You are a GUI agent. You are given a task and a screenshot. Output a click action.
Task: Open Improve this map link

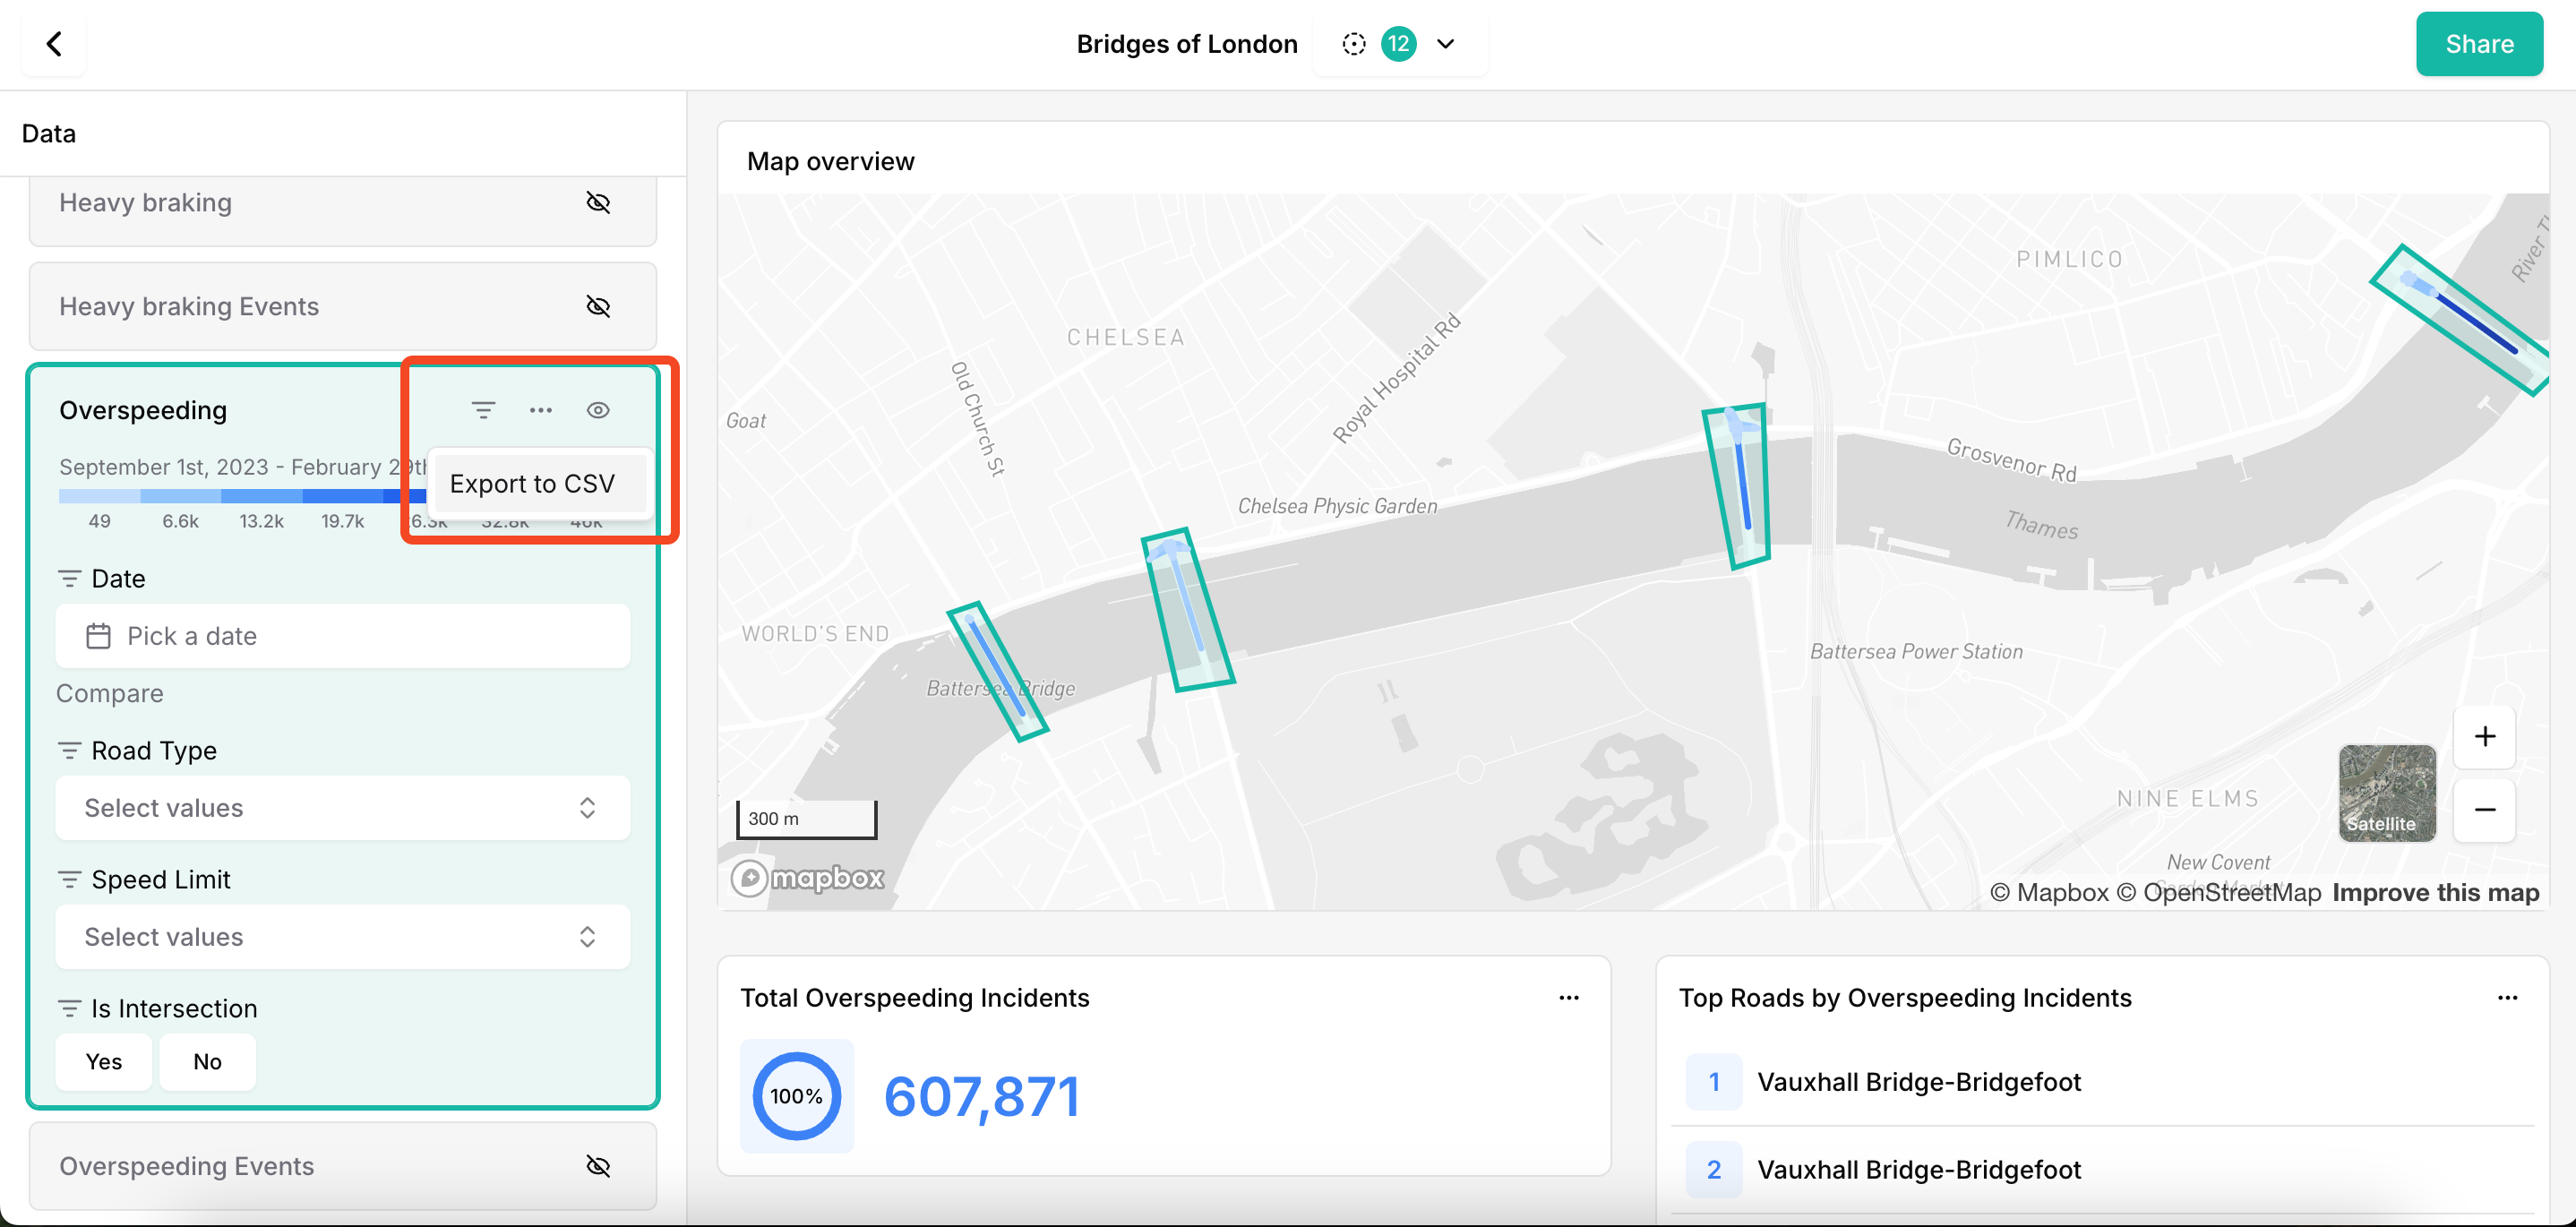[x=2435, y=893]
